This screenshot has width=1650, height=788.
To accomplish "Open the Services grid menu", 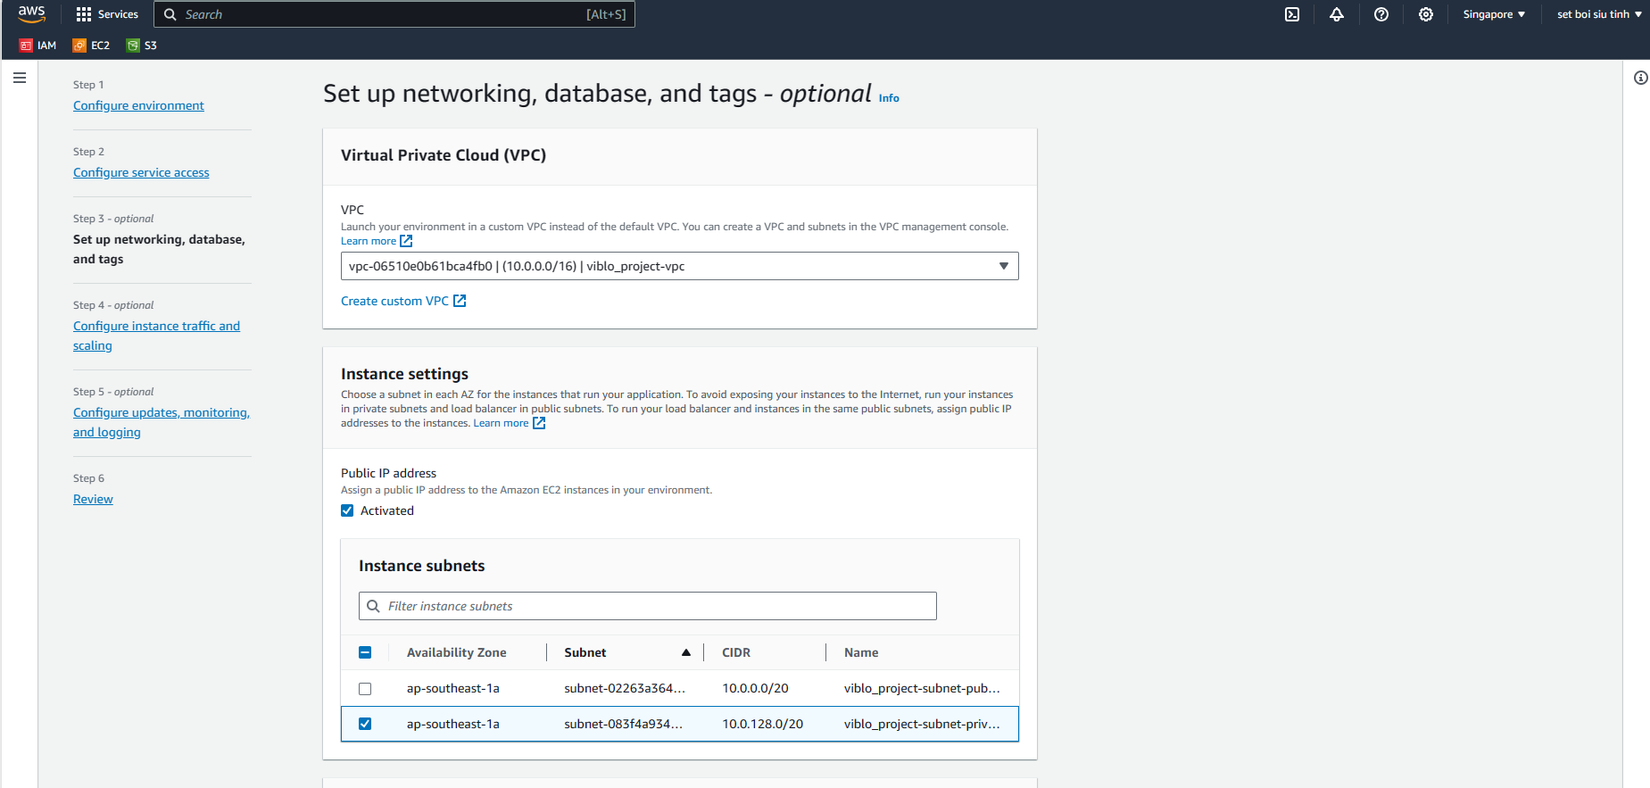I will pos(106,15).
